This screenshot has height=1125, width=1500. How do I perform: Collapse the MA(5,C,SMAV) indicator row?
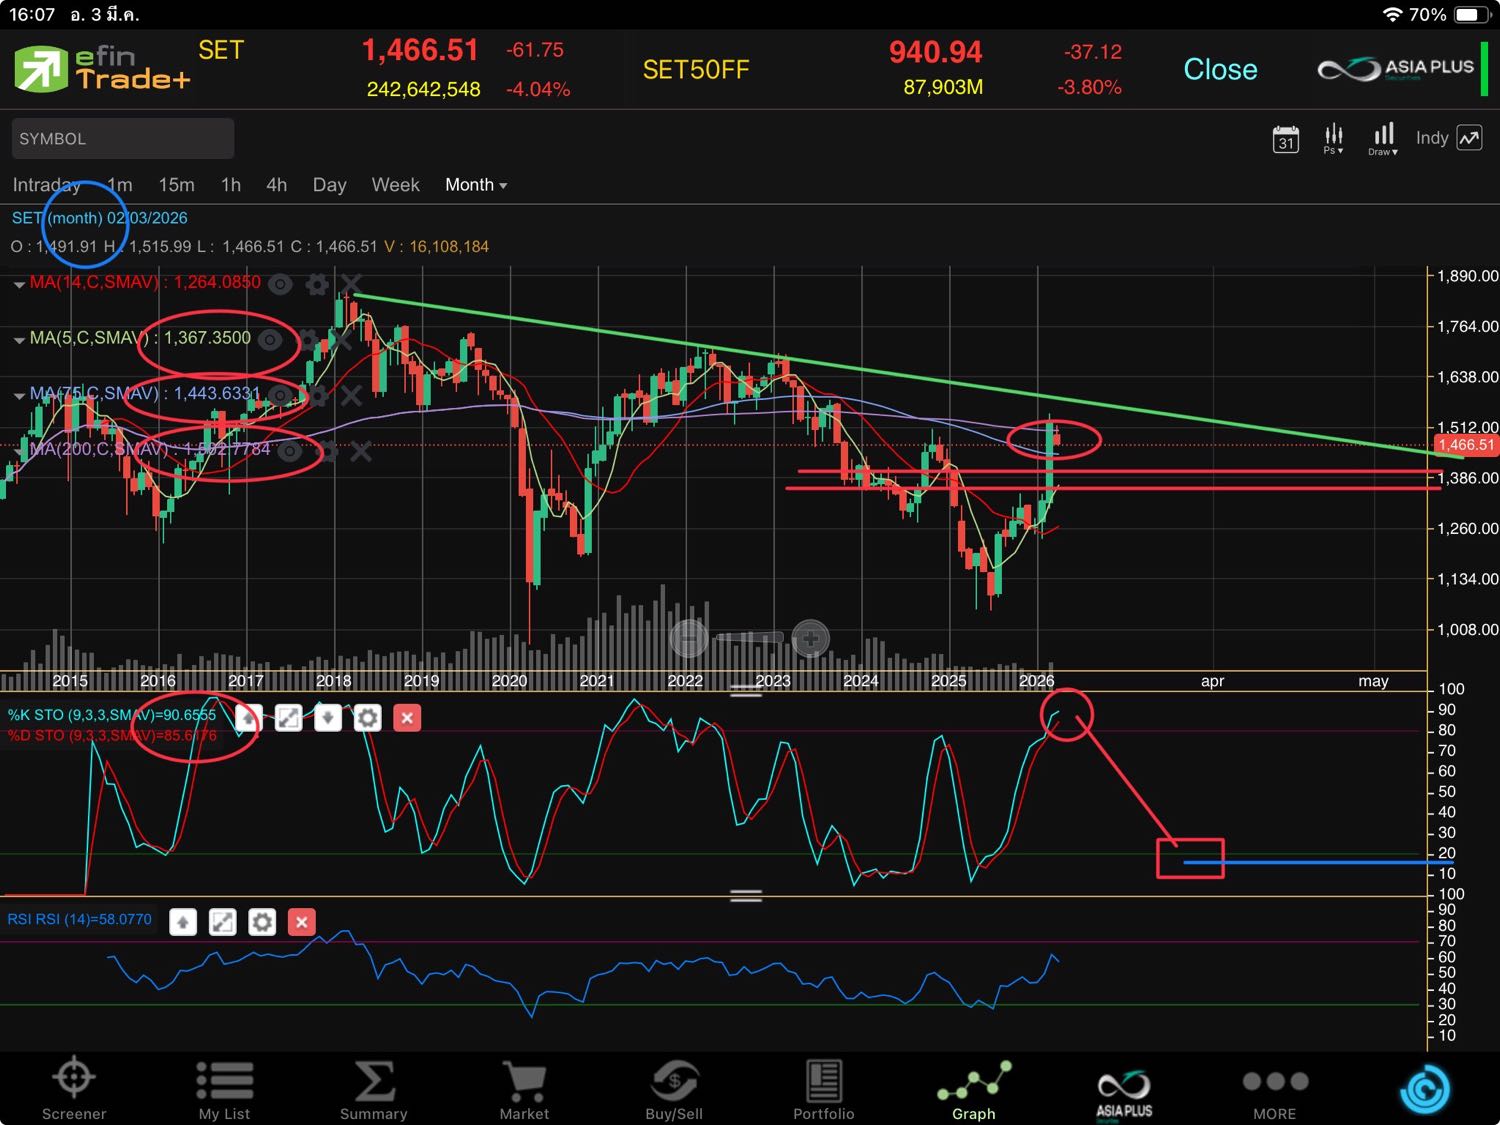tap(19, 340)
